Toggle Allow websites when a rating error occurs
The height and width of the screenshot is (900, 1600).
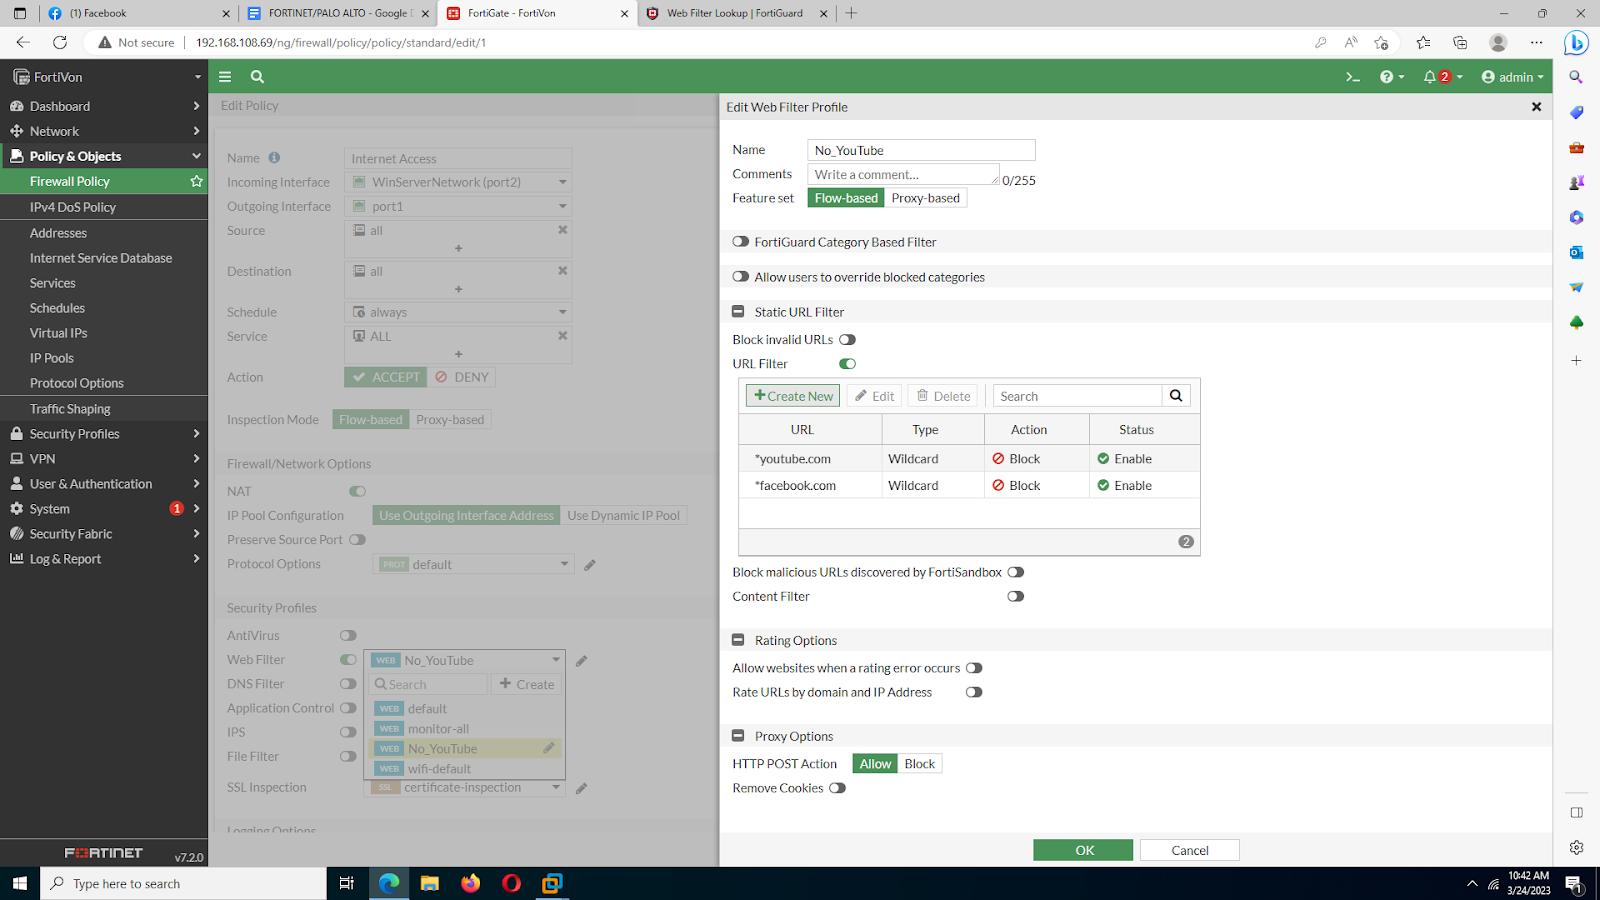[974, 668]
